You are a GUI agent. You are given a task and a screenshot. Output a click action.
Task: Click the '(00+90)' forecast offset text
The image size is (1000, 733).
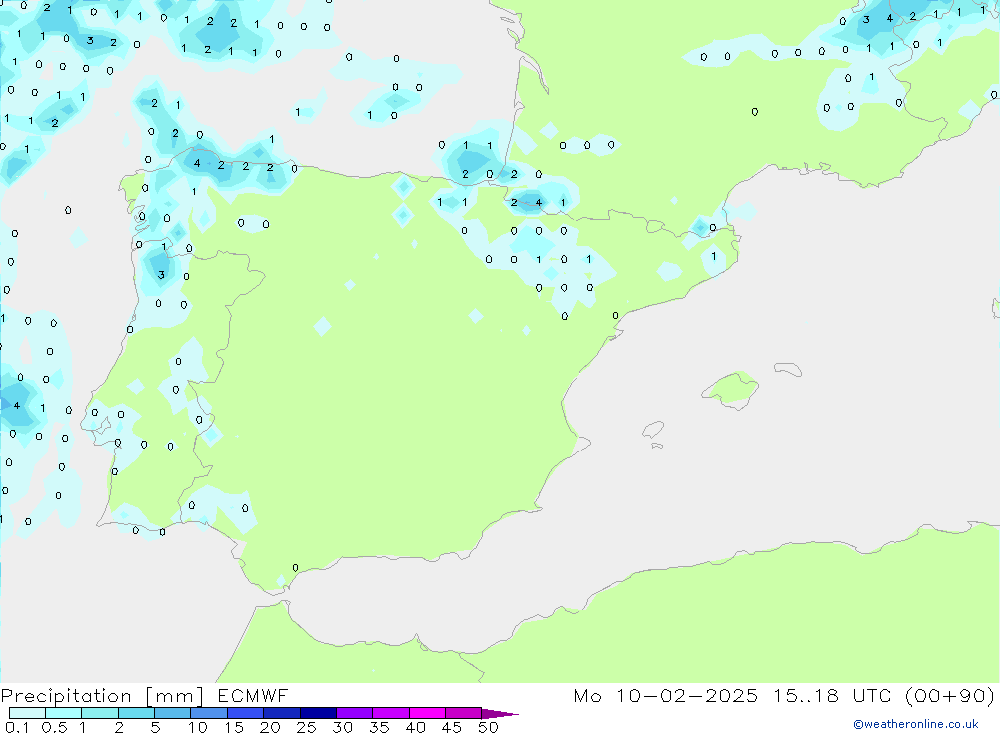[950, 696]
